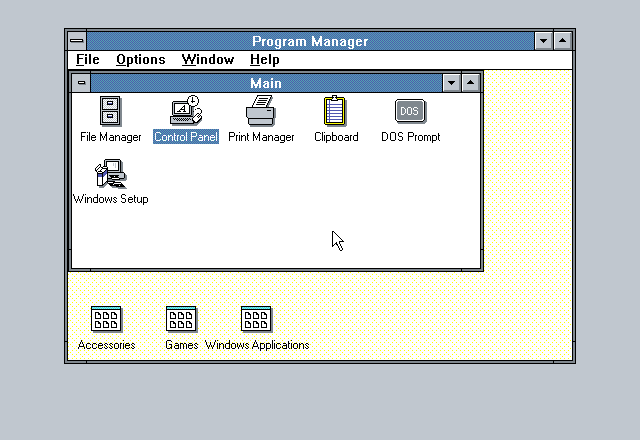This screenshot has height=440, width=640.
Task: Click the "Clipboard" label text
Action: pyautogui.click(x=336, y=137)
